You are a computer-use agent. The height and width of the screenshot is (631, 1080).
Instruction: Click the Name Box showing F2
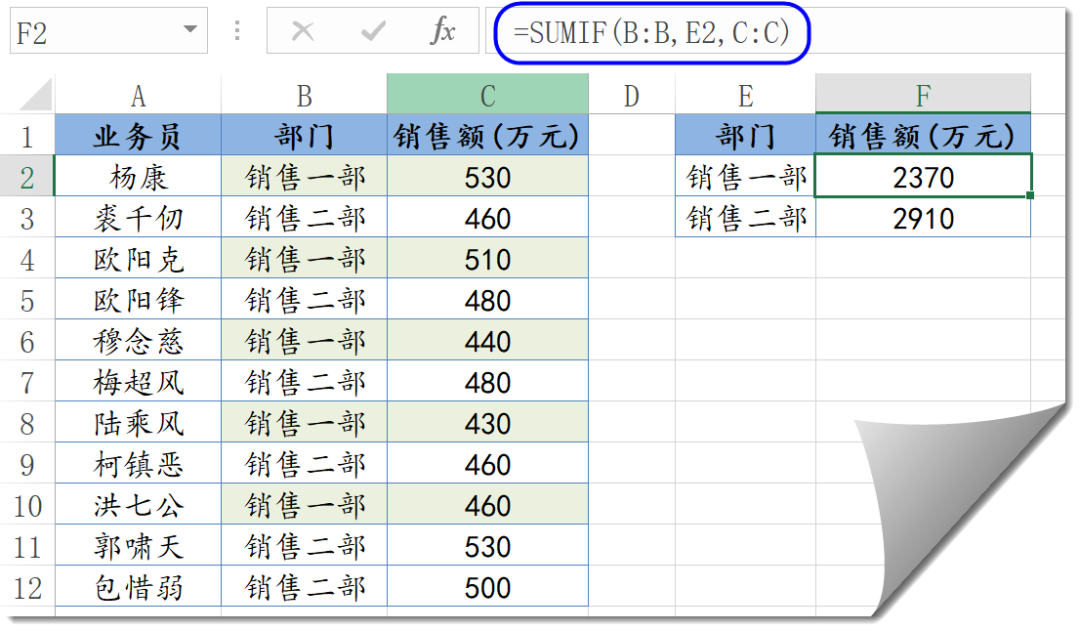[108, 31]
